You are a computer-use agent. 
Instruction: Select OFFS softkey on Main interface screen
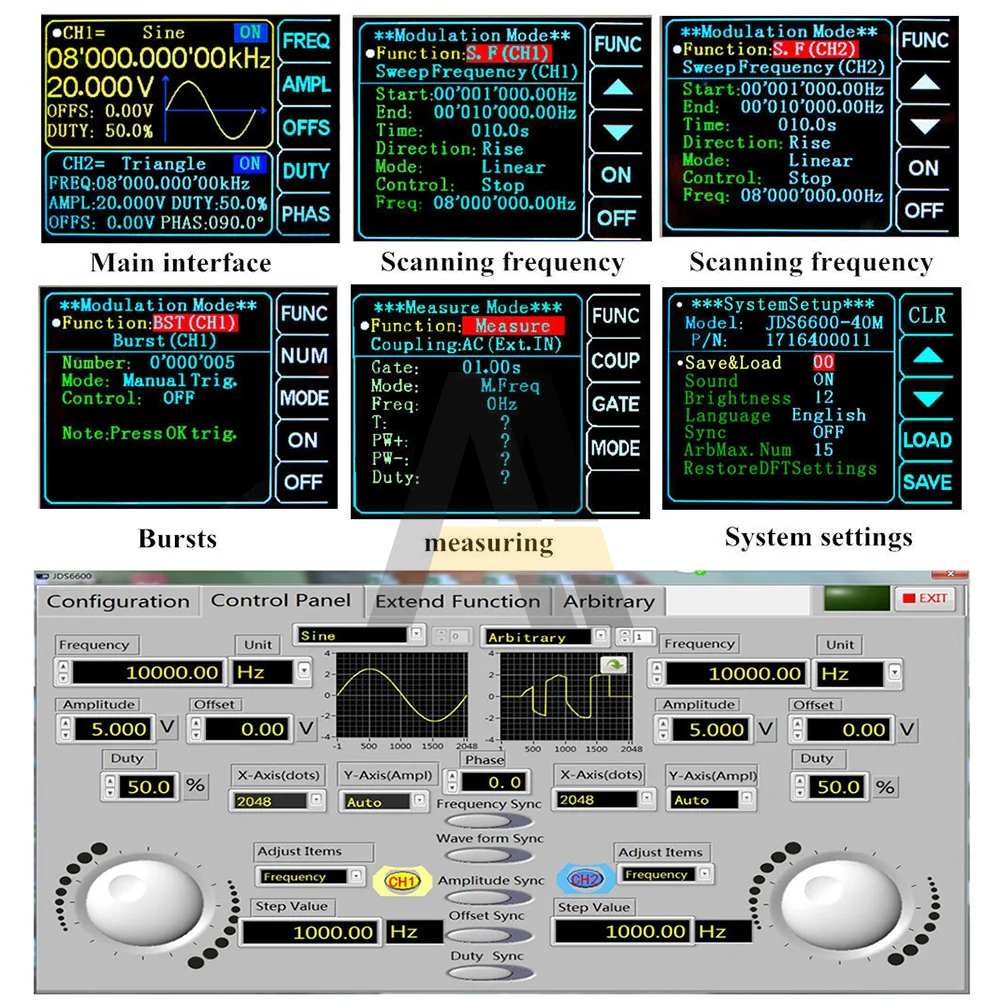tap(306, 128)
